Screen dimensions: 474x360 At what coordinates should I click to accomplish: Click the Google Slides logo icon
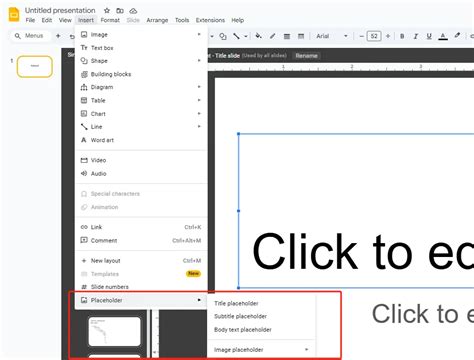(x=14, y=15)
